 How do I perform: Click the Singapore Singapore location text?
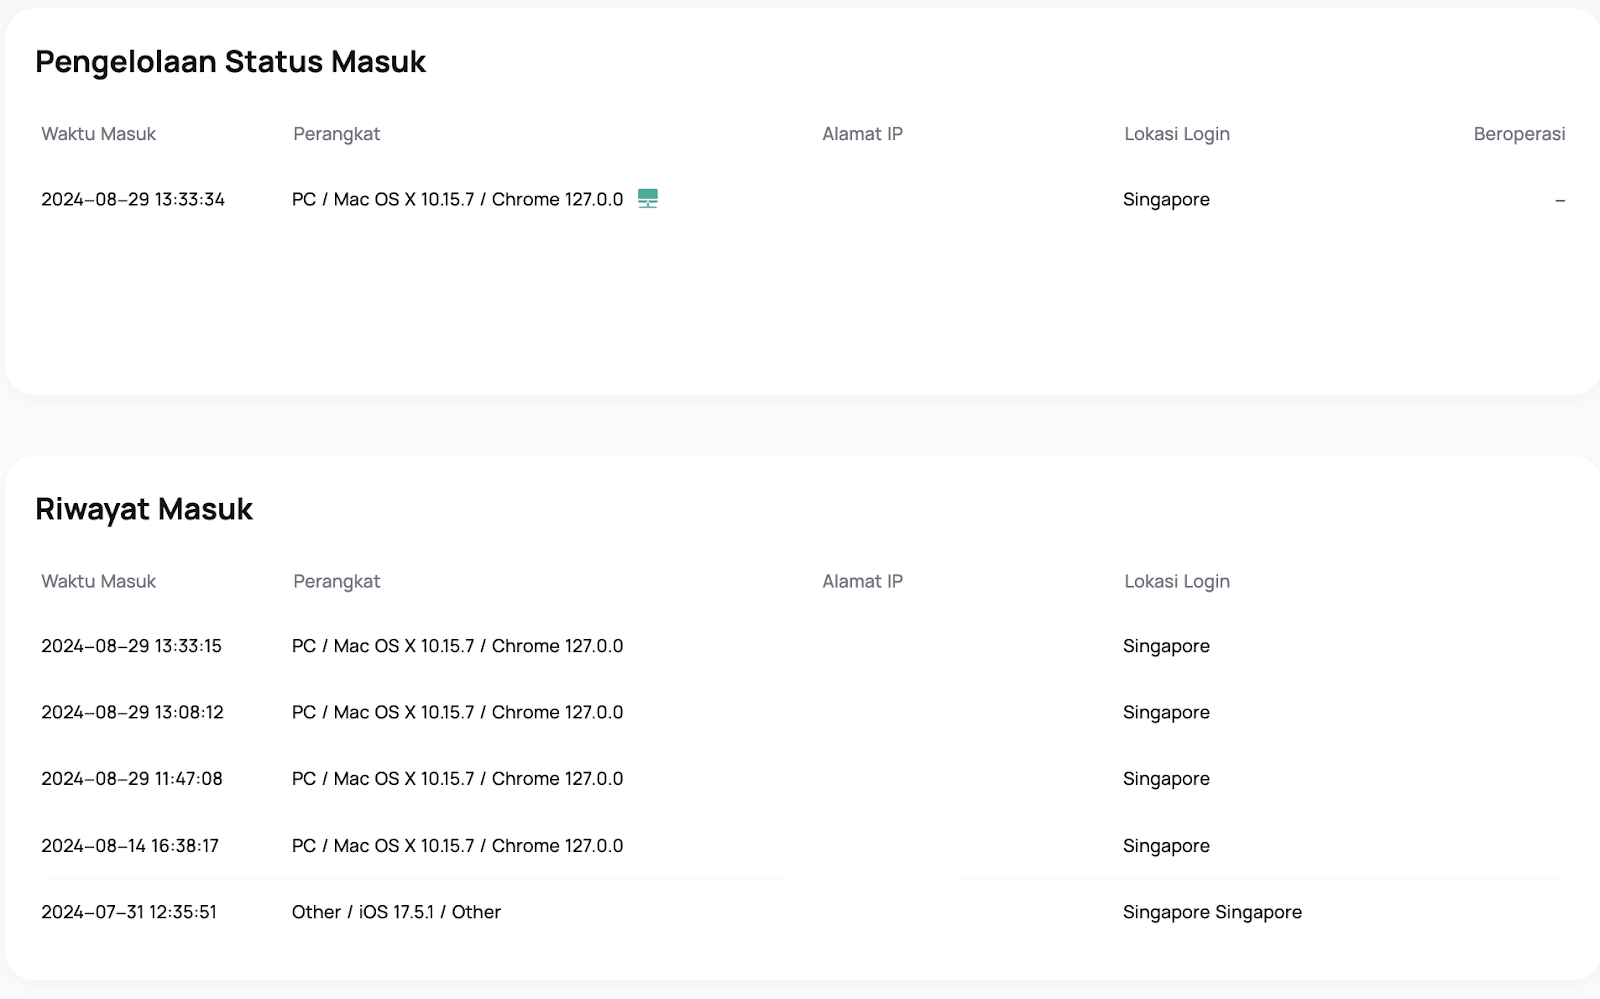click(1212, 912)
